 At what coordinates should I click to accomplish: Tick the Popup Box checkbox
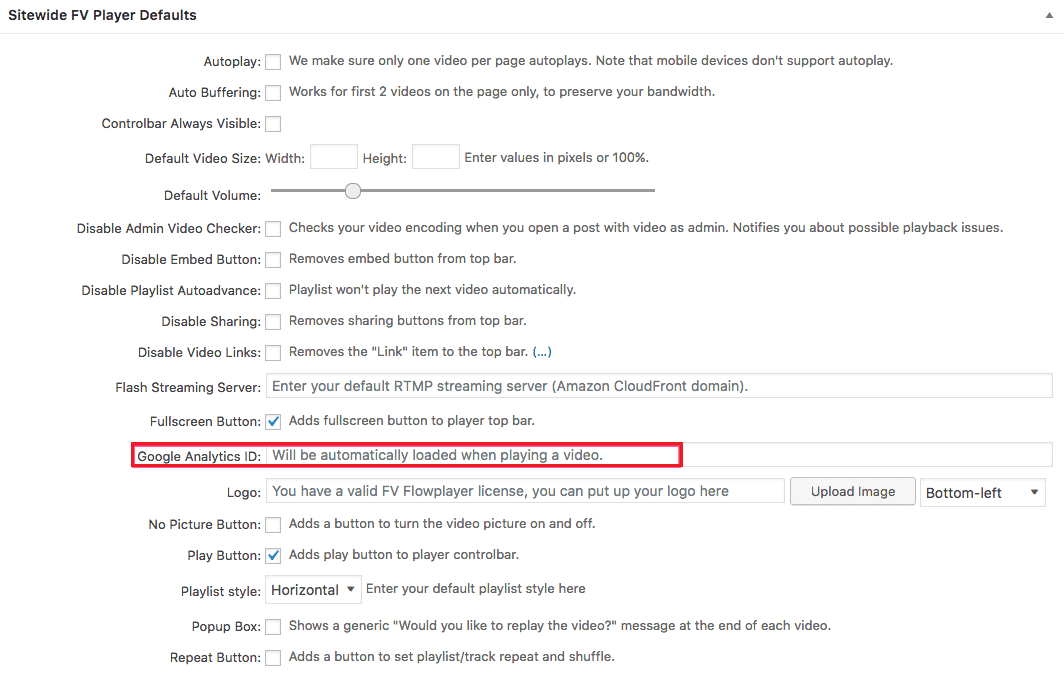273,626
